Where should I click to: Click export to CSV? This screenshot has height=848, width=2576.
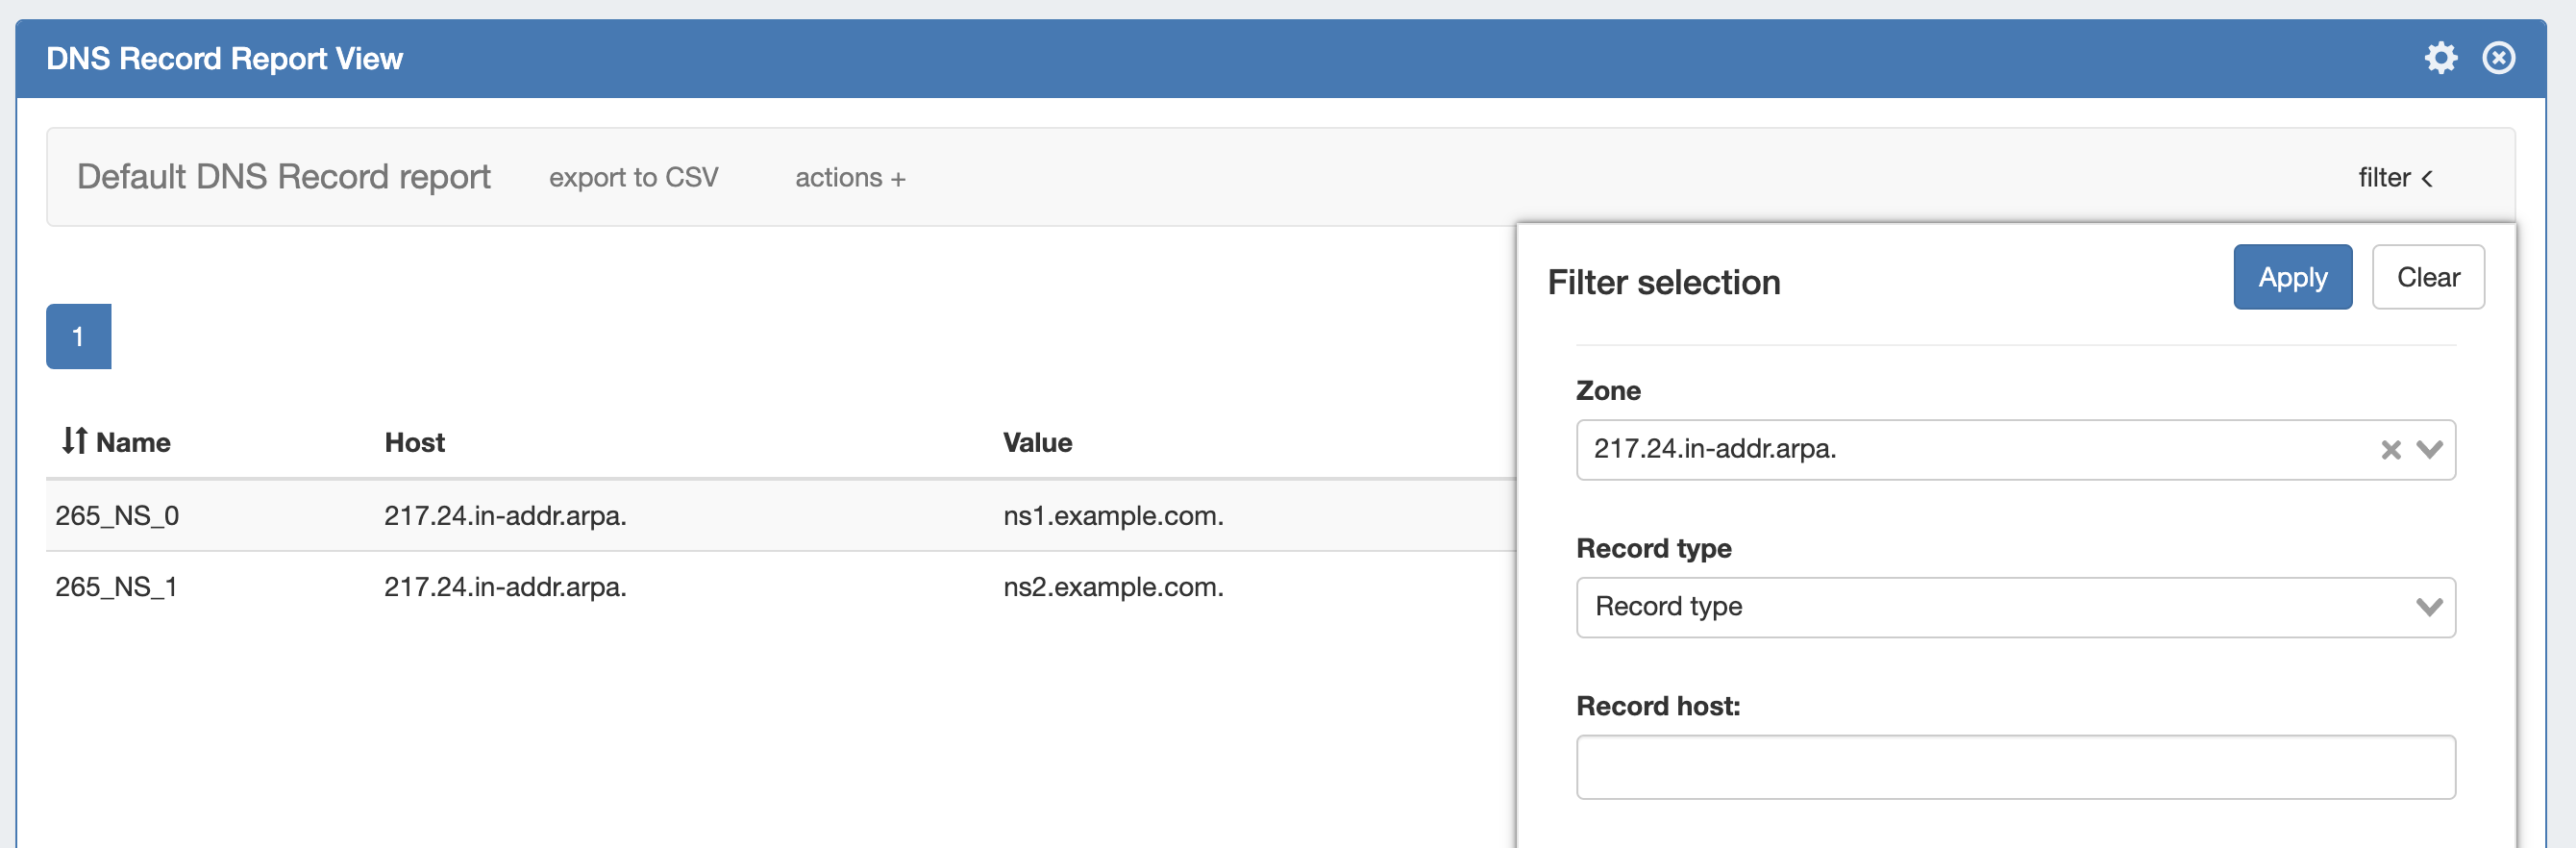click(x=633, y=178)
